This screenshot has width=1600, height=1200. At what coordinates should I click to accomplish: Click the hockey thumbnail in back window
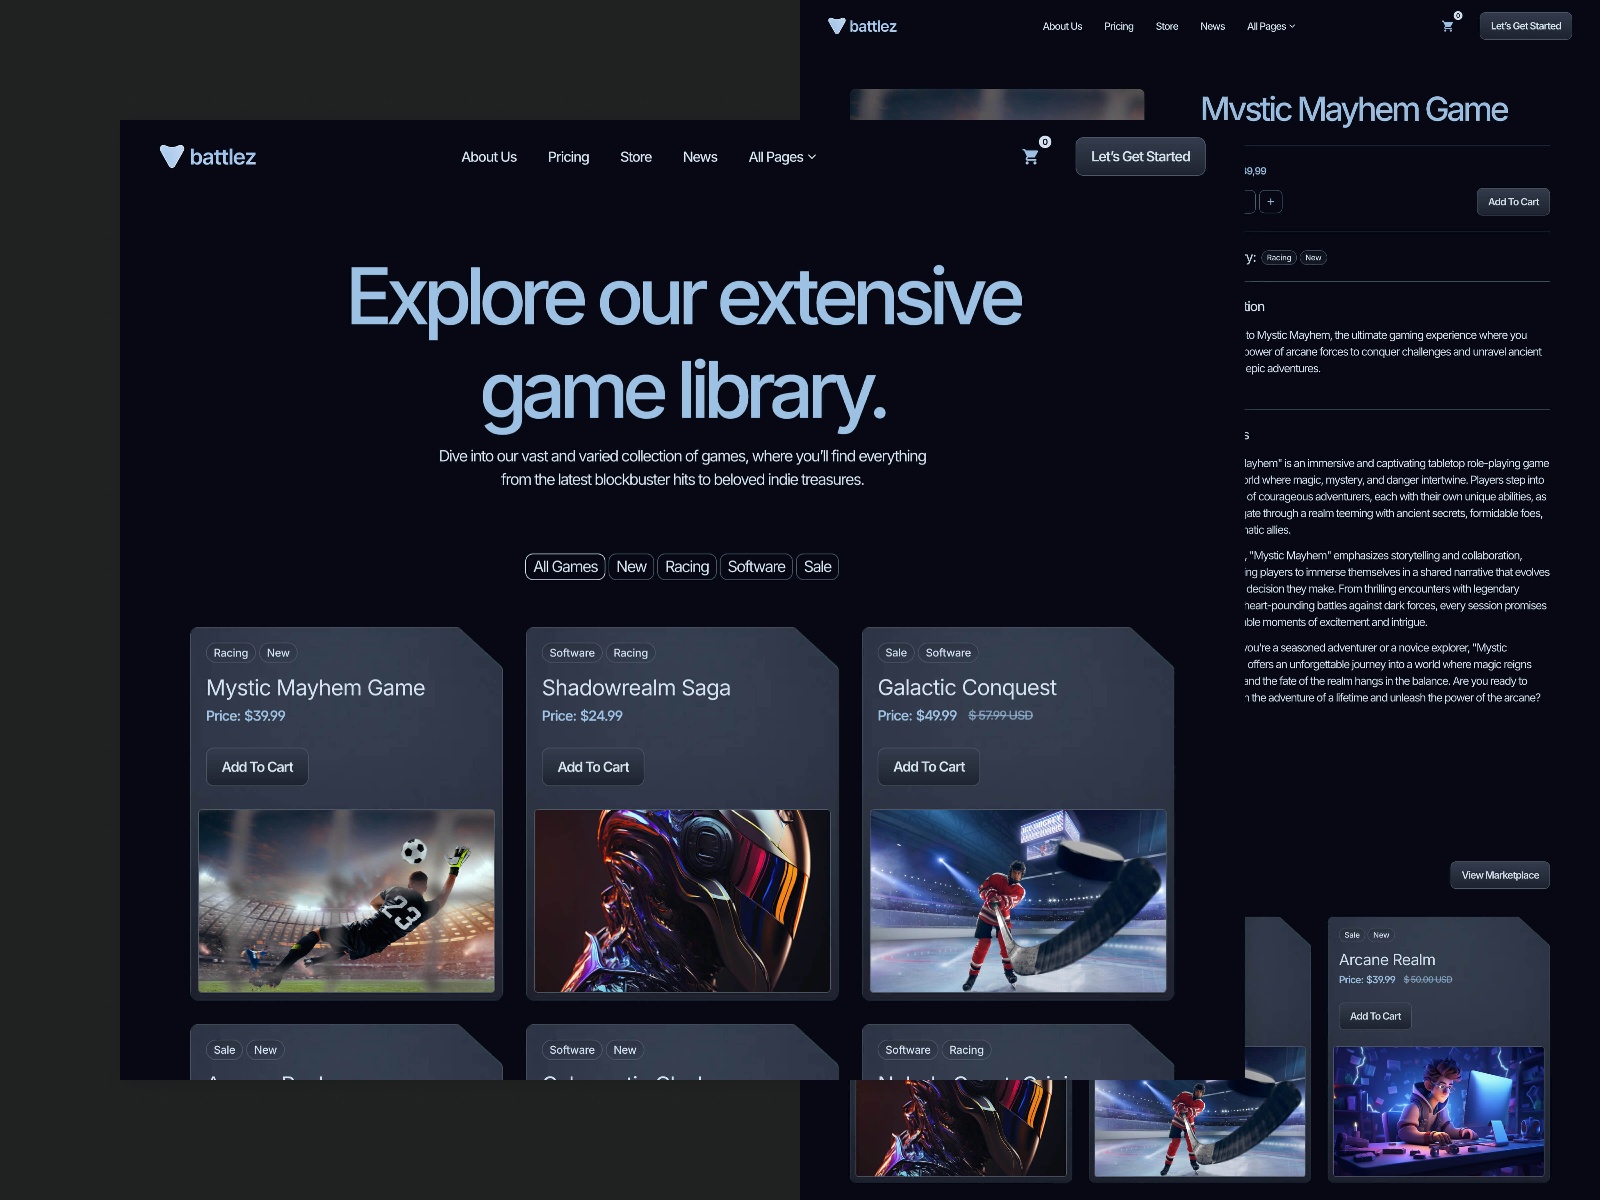[x=1200, y=1128]
